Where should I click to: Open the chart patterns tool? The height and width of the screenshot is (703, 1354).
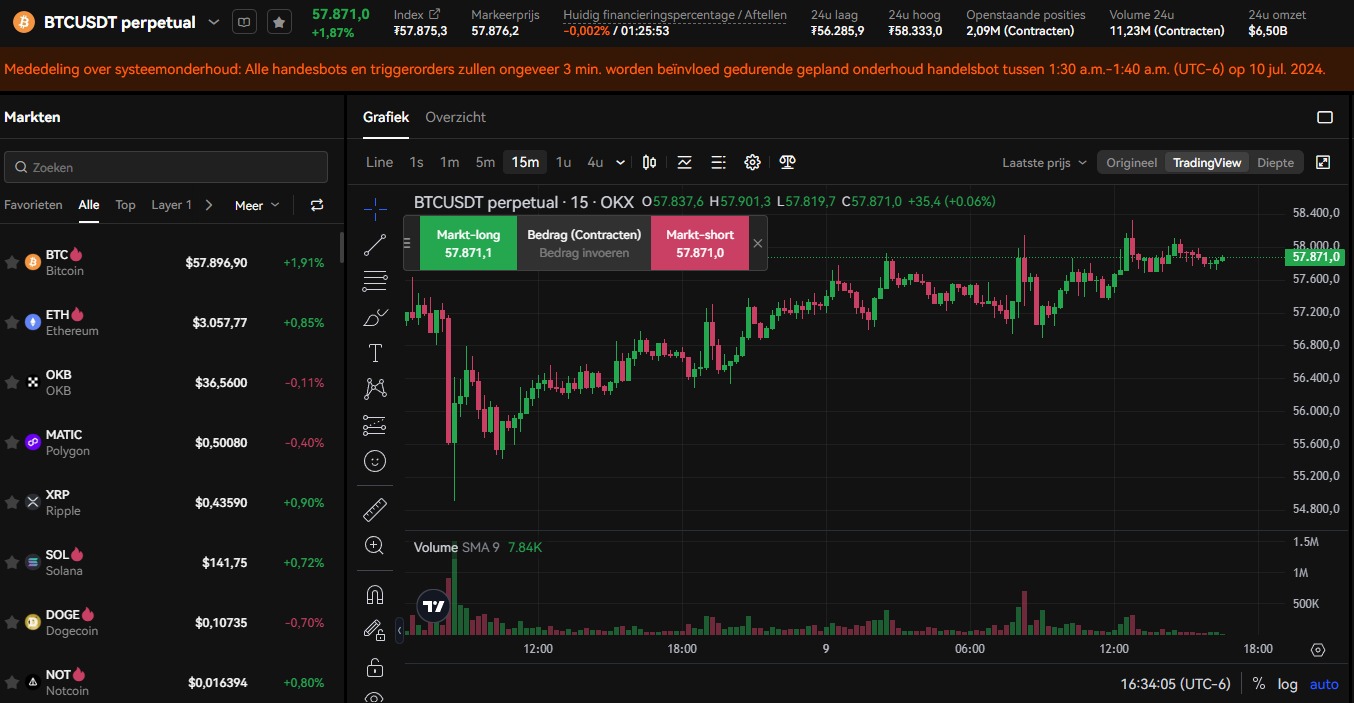[x=375, y=388]
